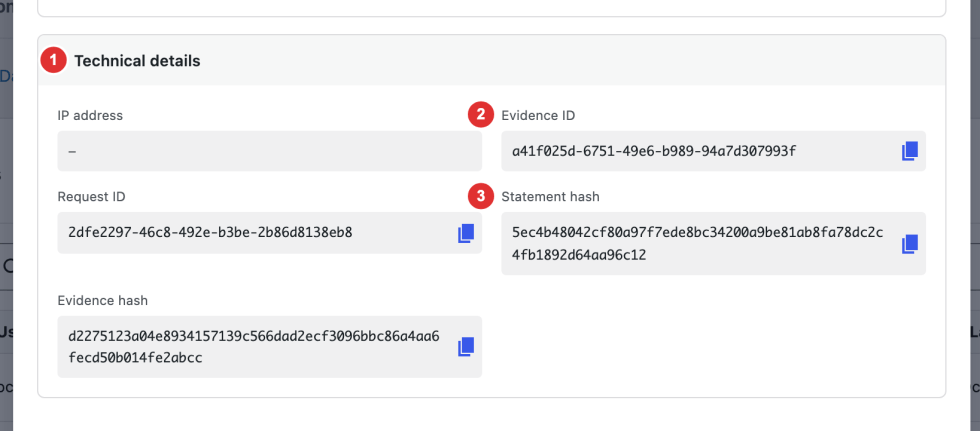Click the Evidence hash value starting d2275123a04e
The width and height of the screenshot is (980, 431).
coord(254,347)
